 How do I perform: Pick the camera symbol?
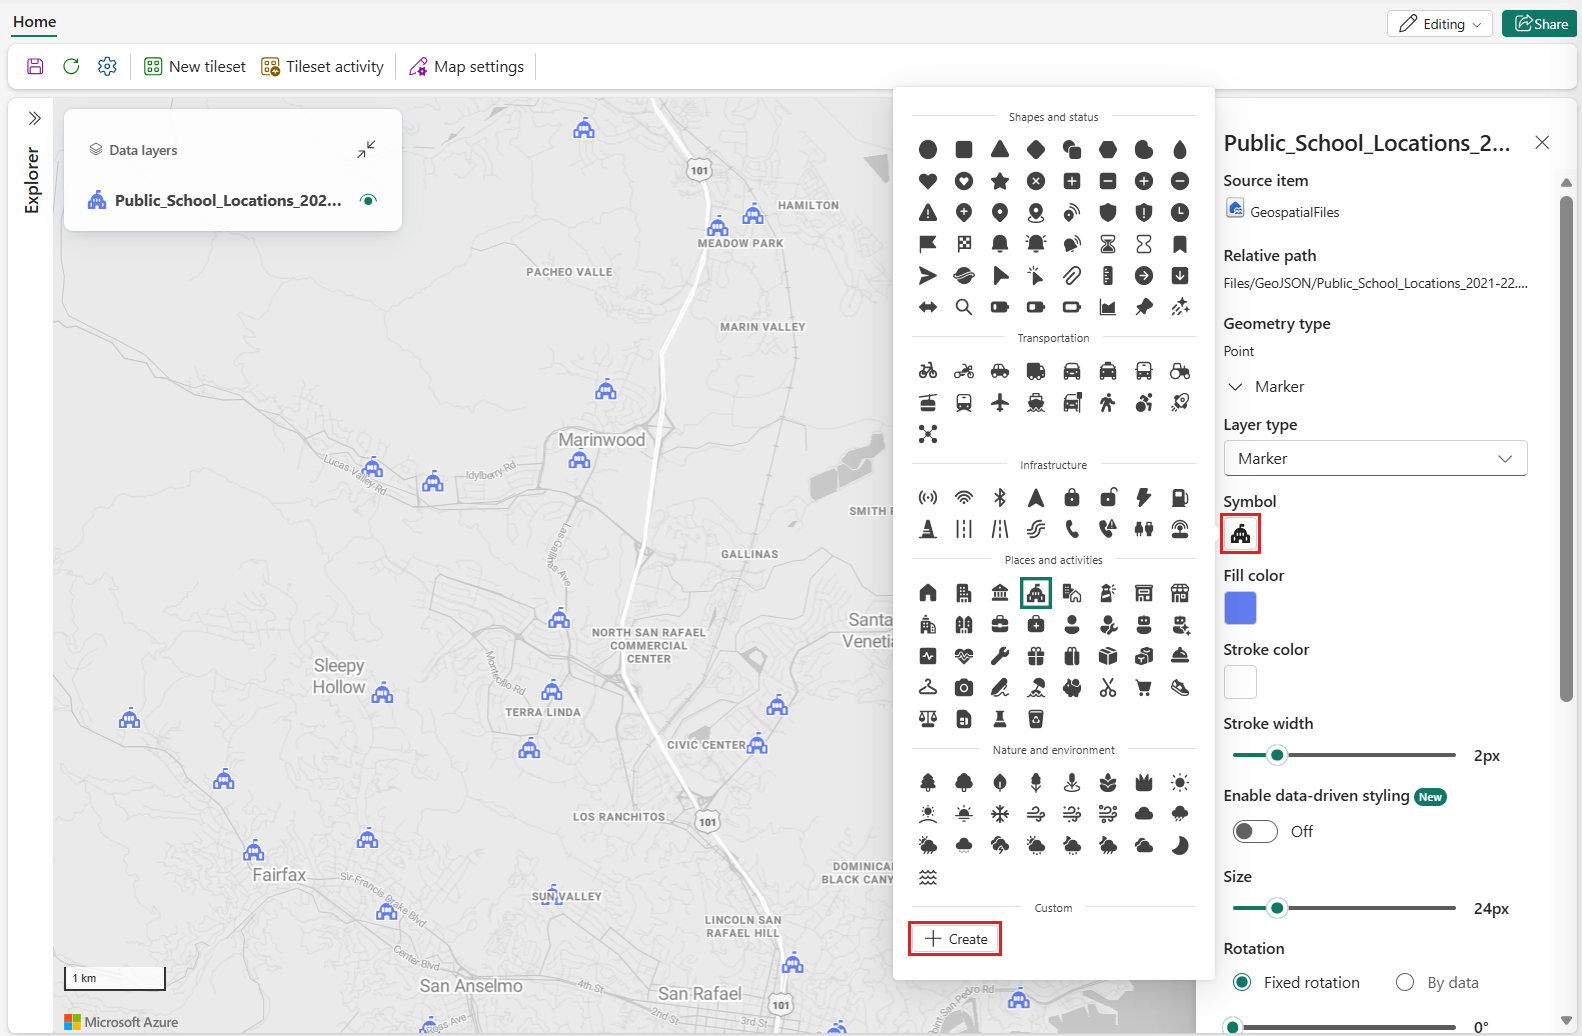click(x=964, y=687)
